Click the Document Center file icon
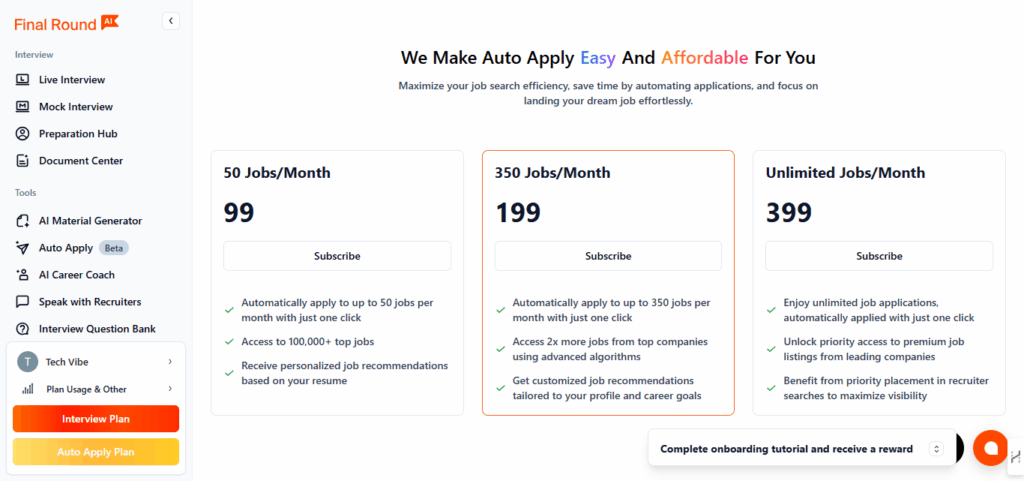This screenshot has height=481, width=1024. coord(23,161)
